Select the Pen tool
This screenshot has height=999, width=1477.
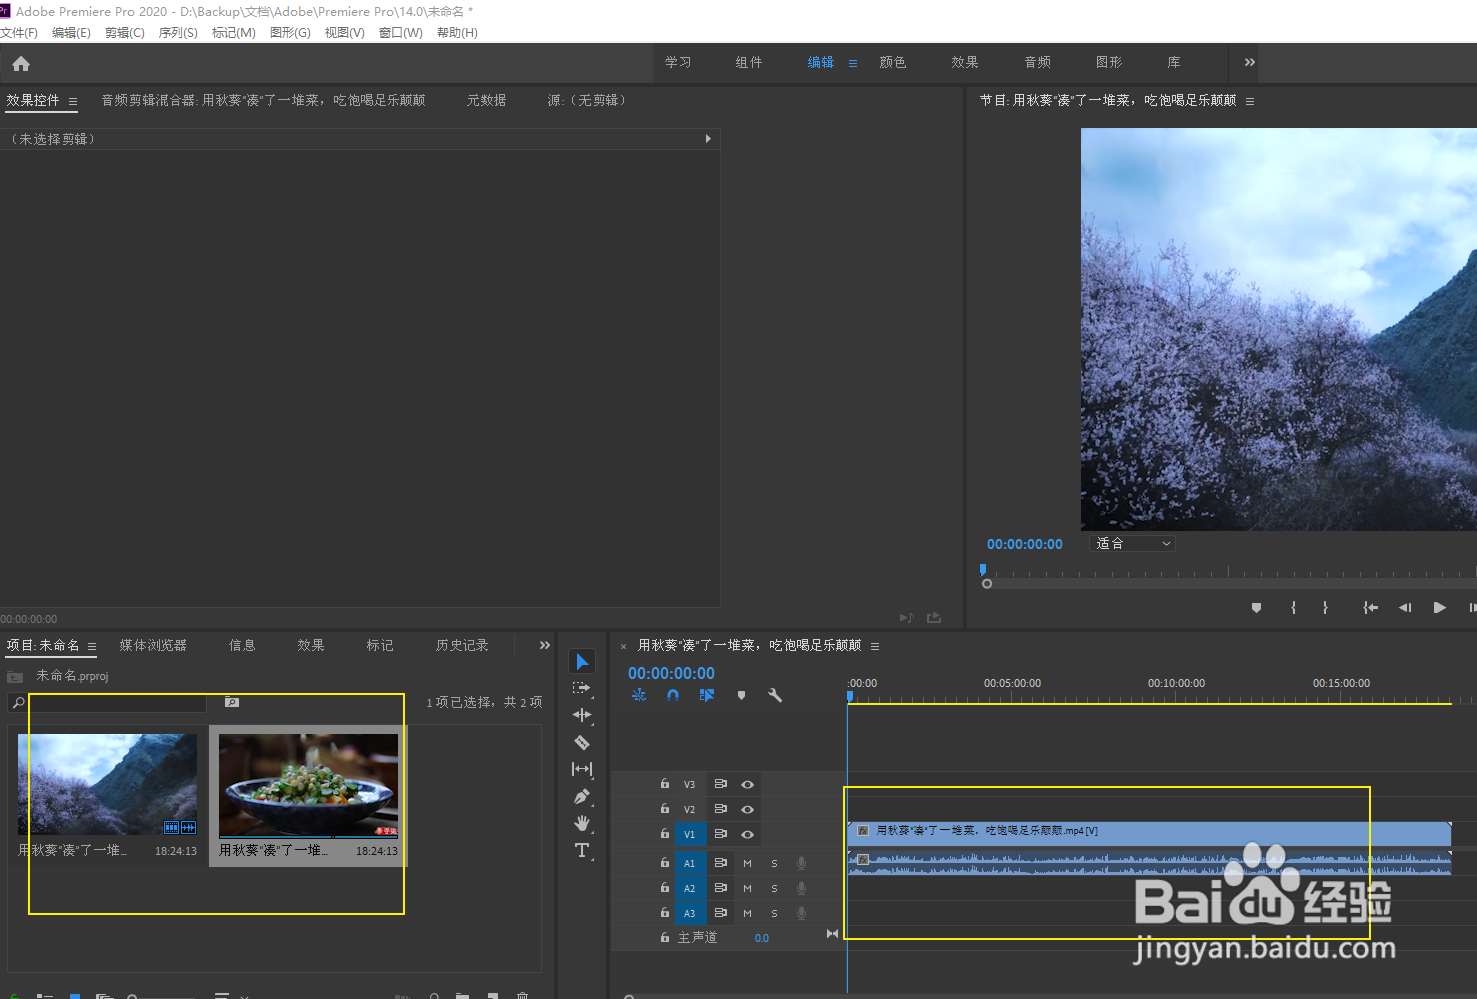[x=582, y=797]
